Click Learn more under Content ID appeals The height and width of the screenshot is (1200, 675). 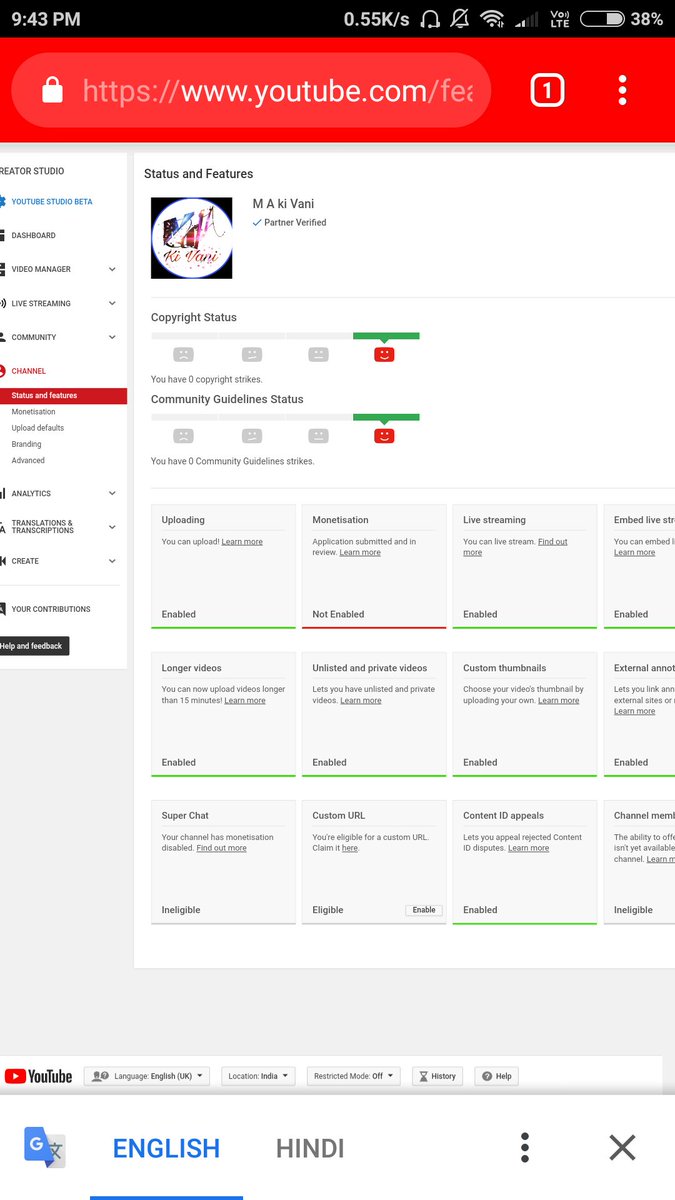point(528,848)
